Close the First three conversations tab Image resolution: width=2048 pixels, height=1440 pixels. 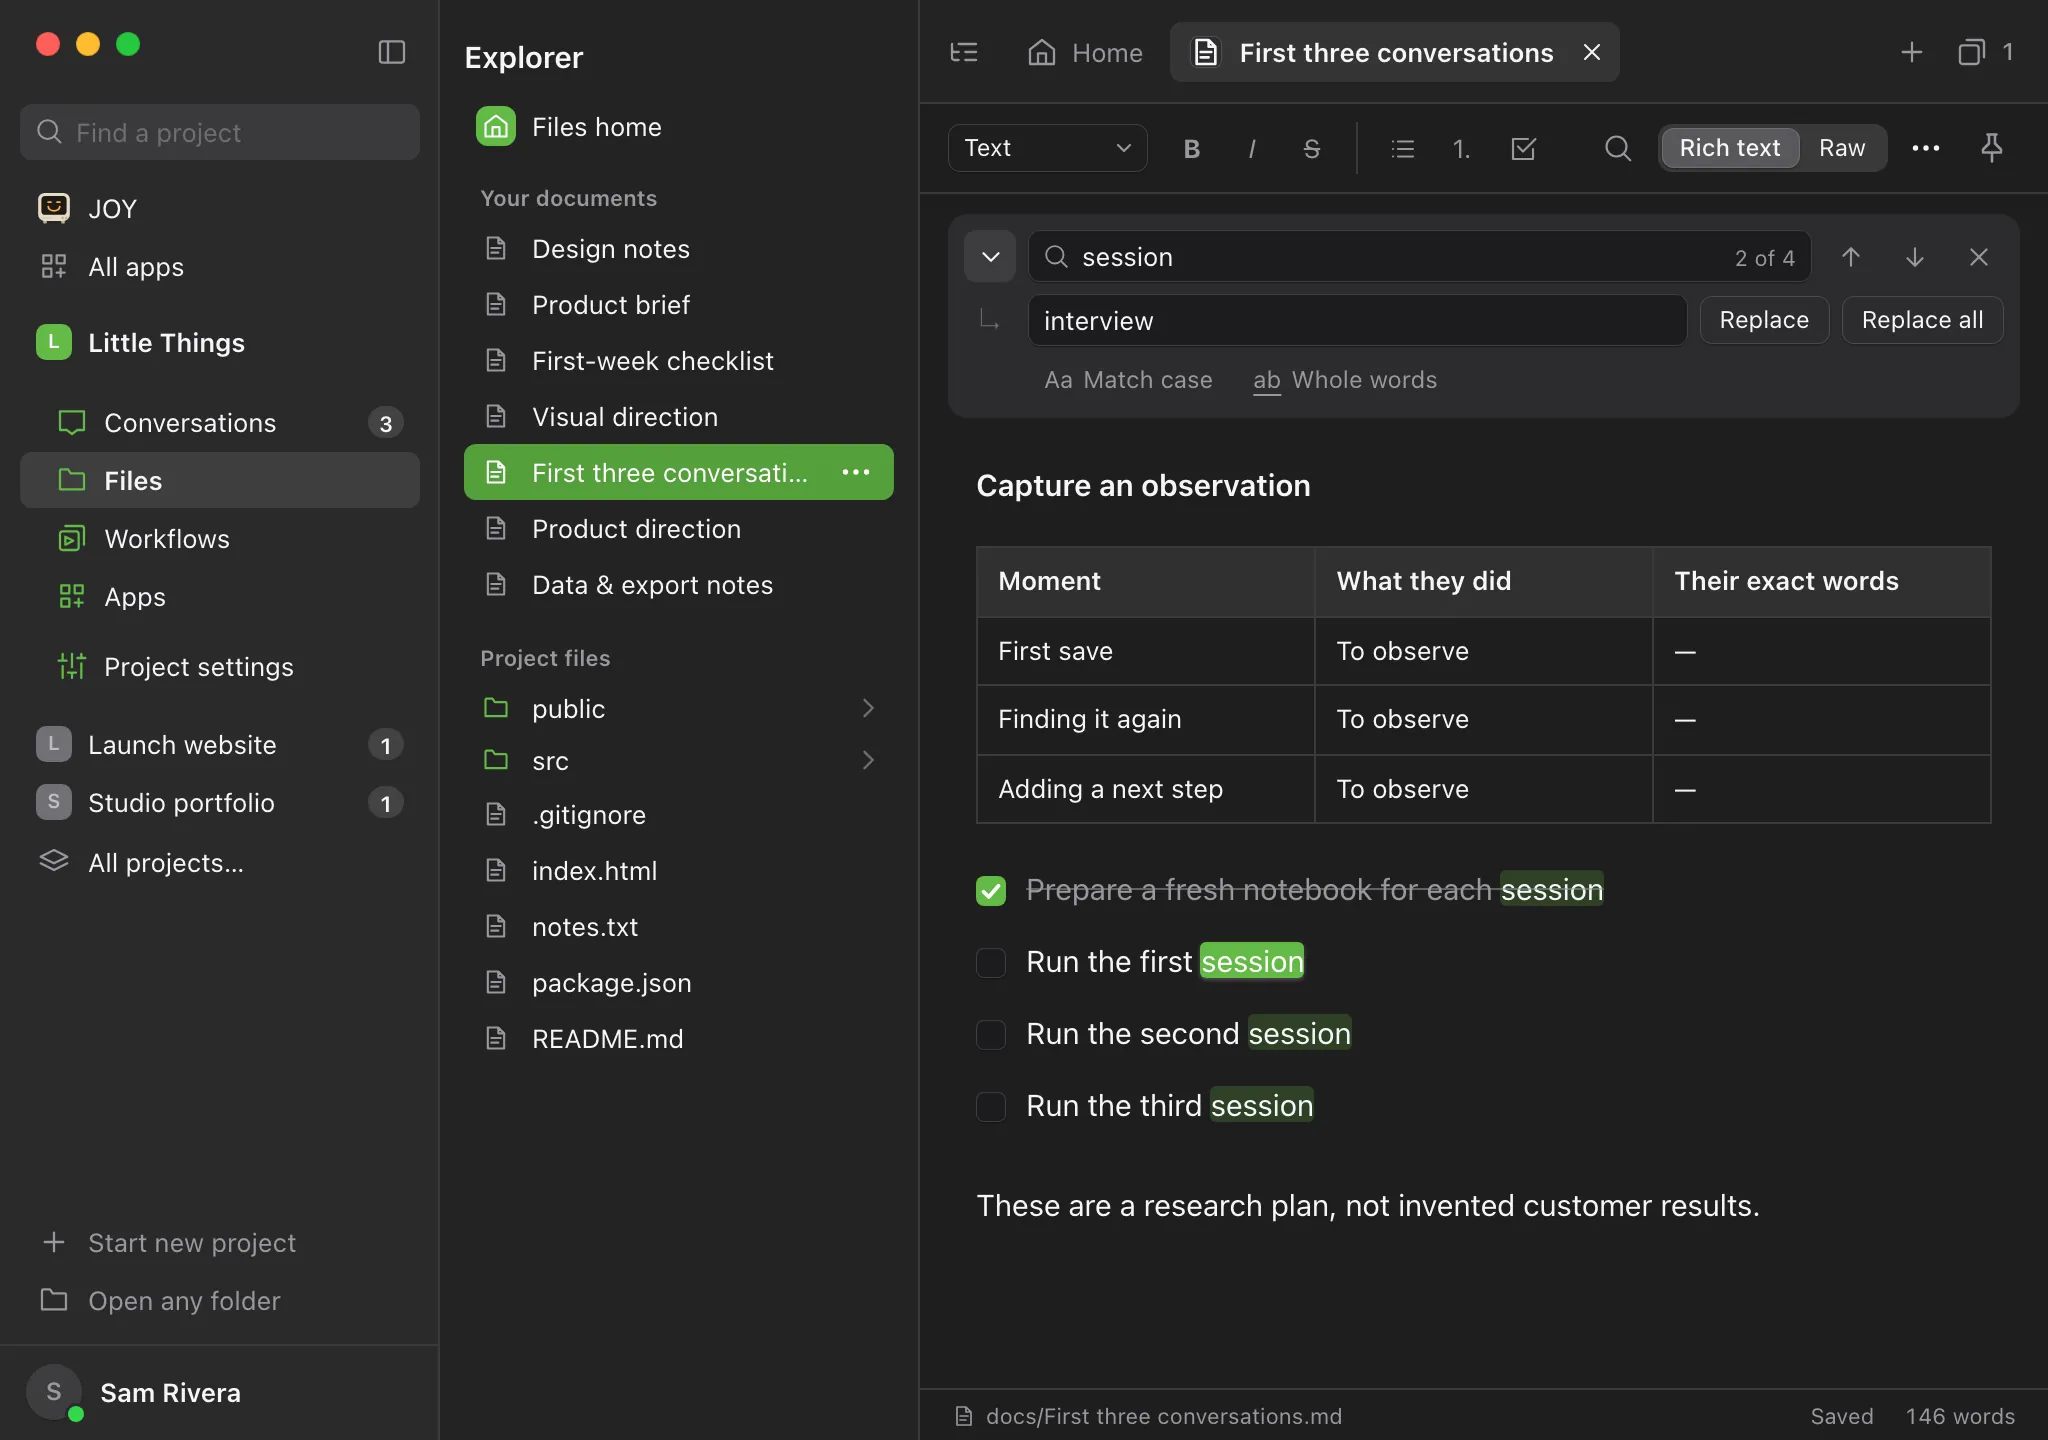point(1592,52)
